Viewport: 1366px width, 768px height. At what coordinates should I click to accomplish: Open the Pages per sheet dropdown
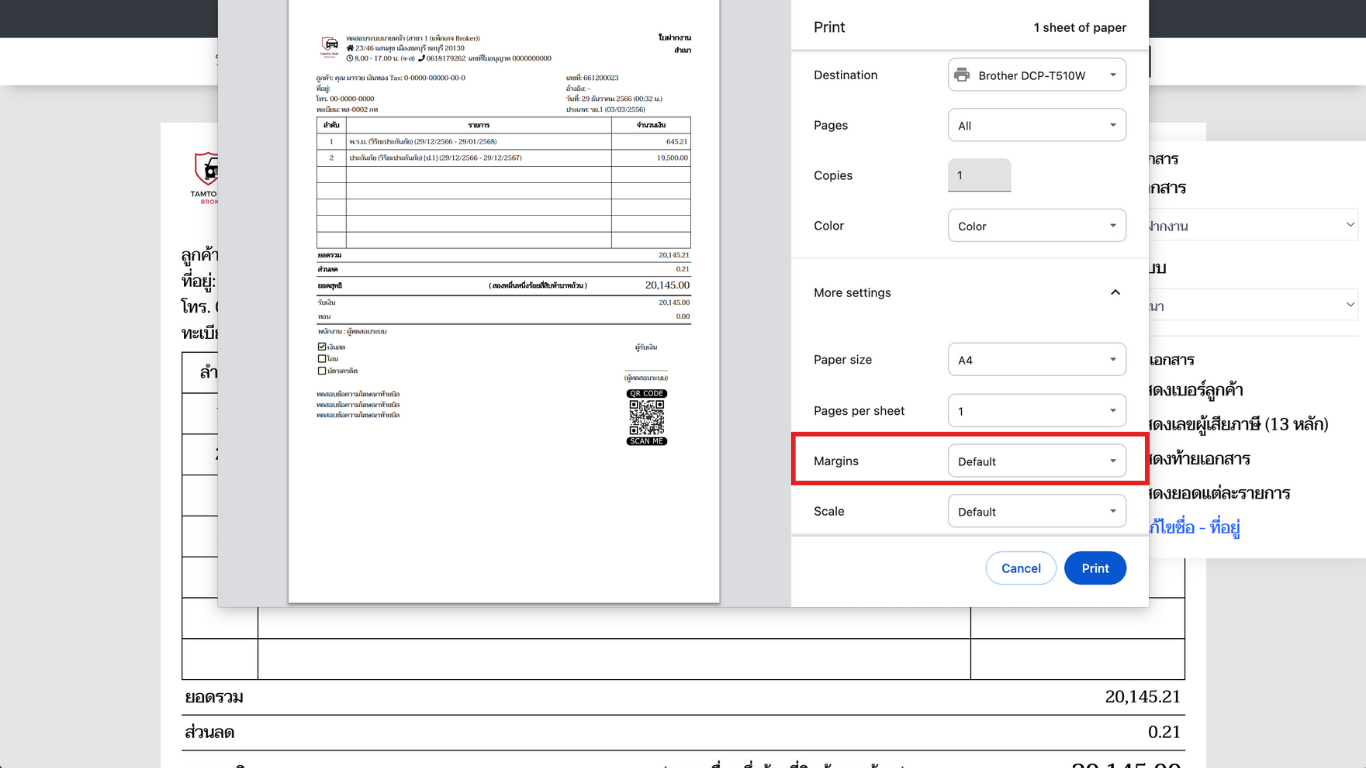[x=1036, y=411]
